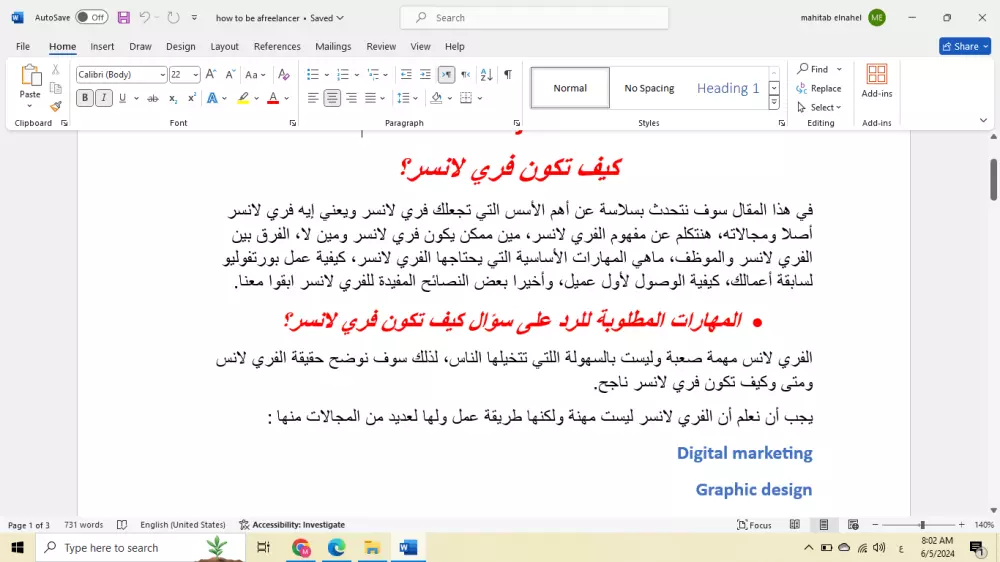Switch to the References tab

[x=277, y=47]
